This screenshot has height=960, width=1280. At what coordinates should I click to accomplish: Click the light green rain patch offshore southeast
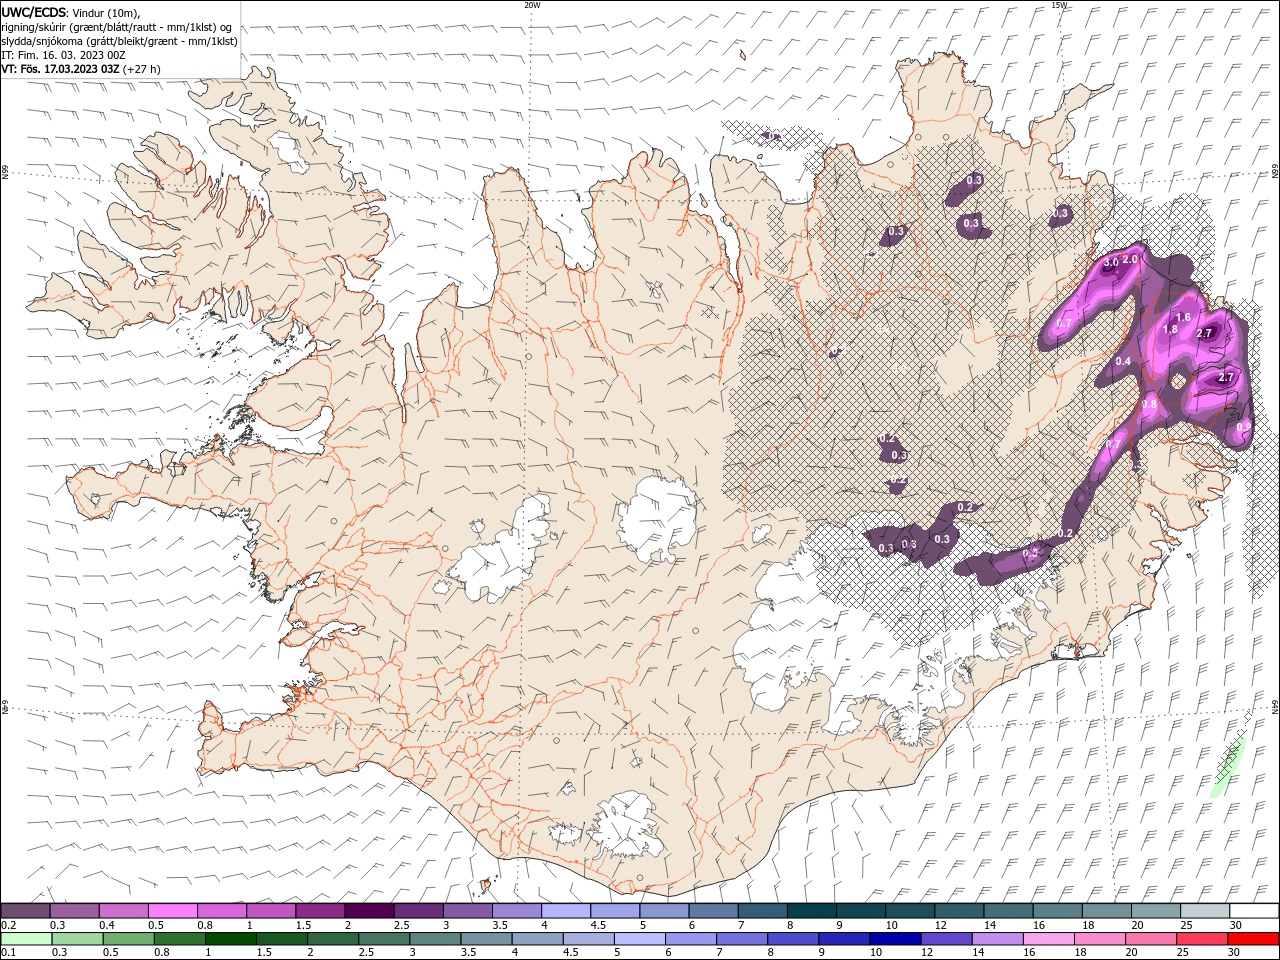[x=1226, y=768]
